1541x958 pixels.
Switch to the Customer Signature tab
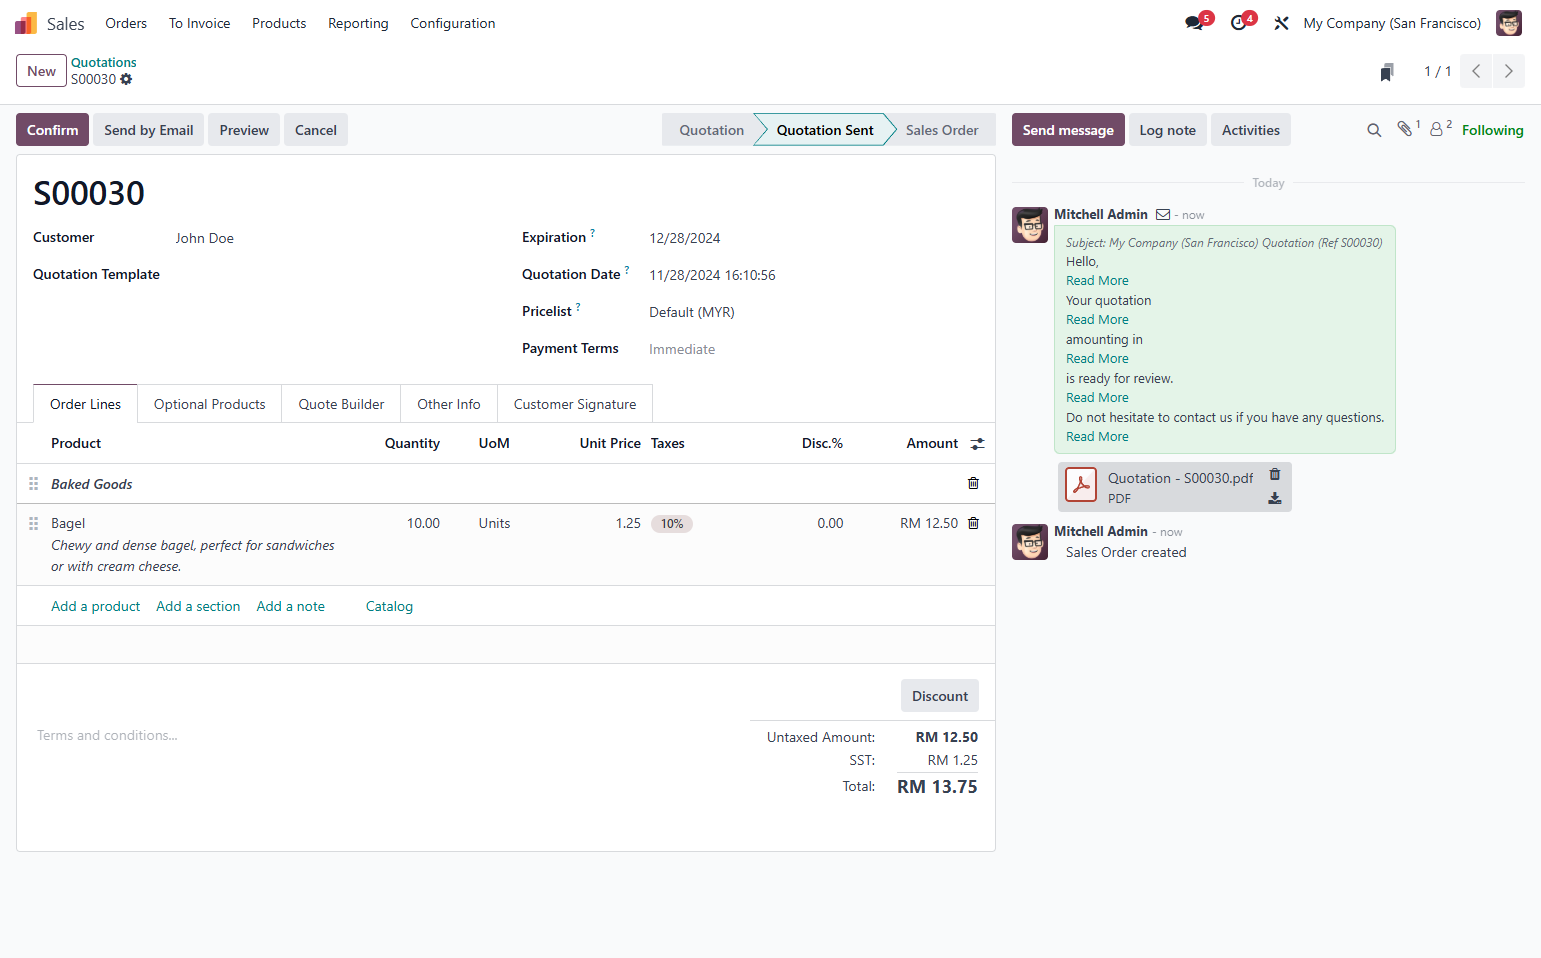[x=575, y=404]
